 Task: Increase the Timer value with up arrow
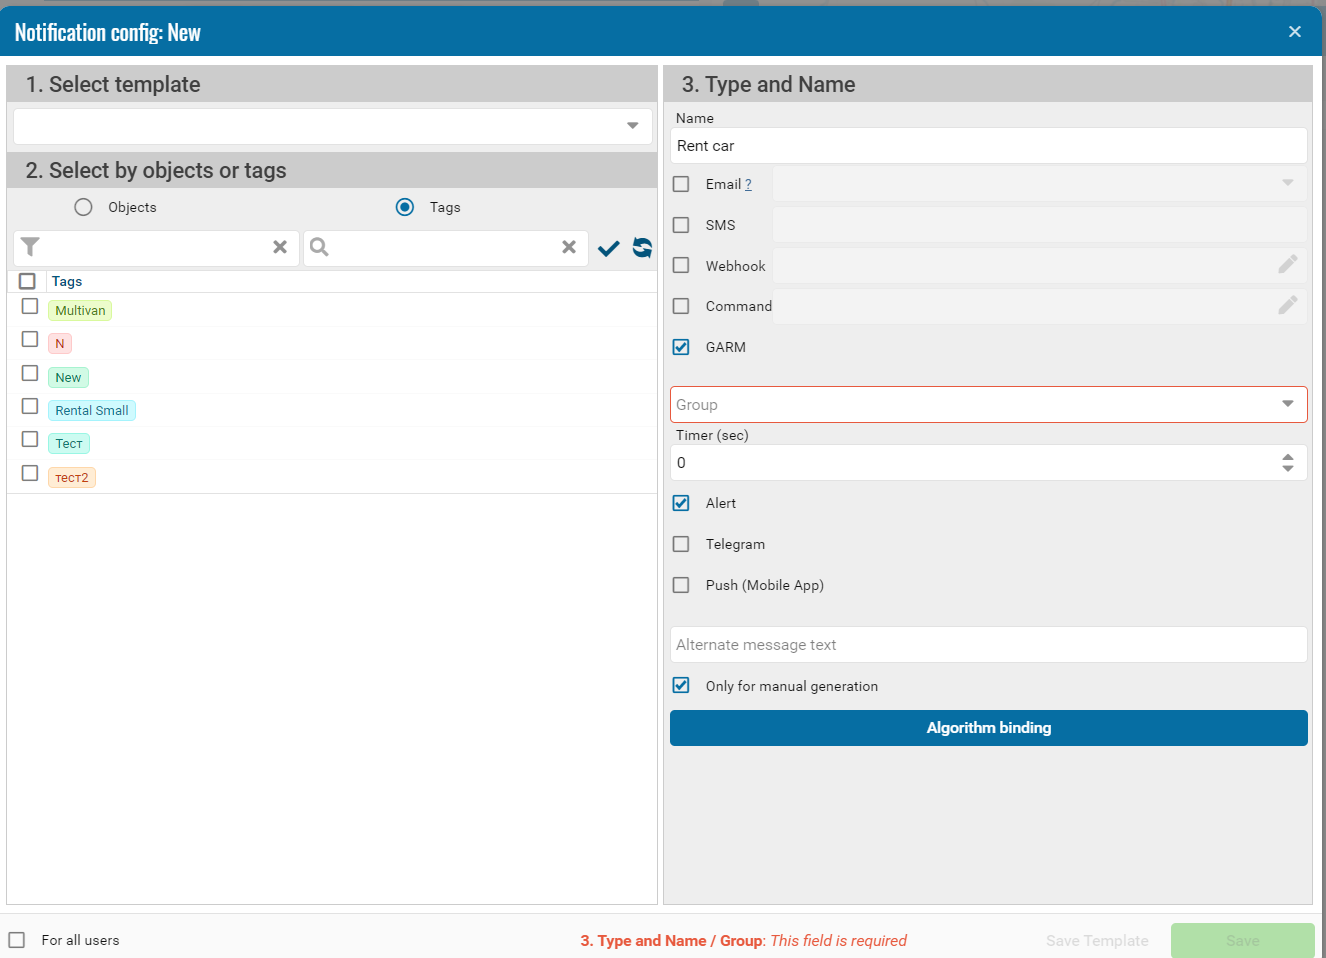pyautogui.click(x=1287, y=457)
